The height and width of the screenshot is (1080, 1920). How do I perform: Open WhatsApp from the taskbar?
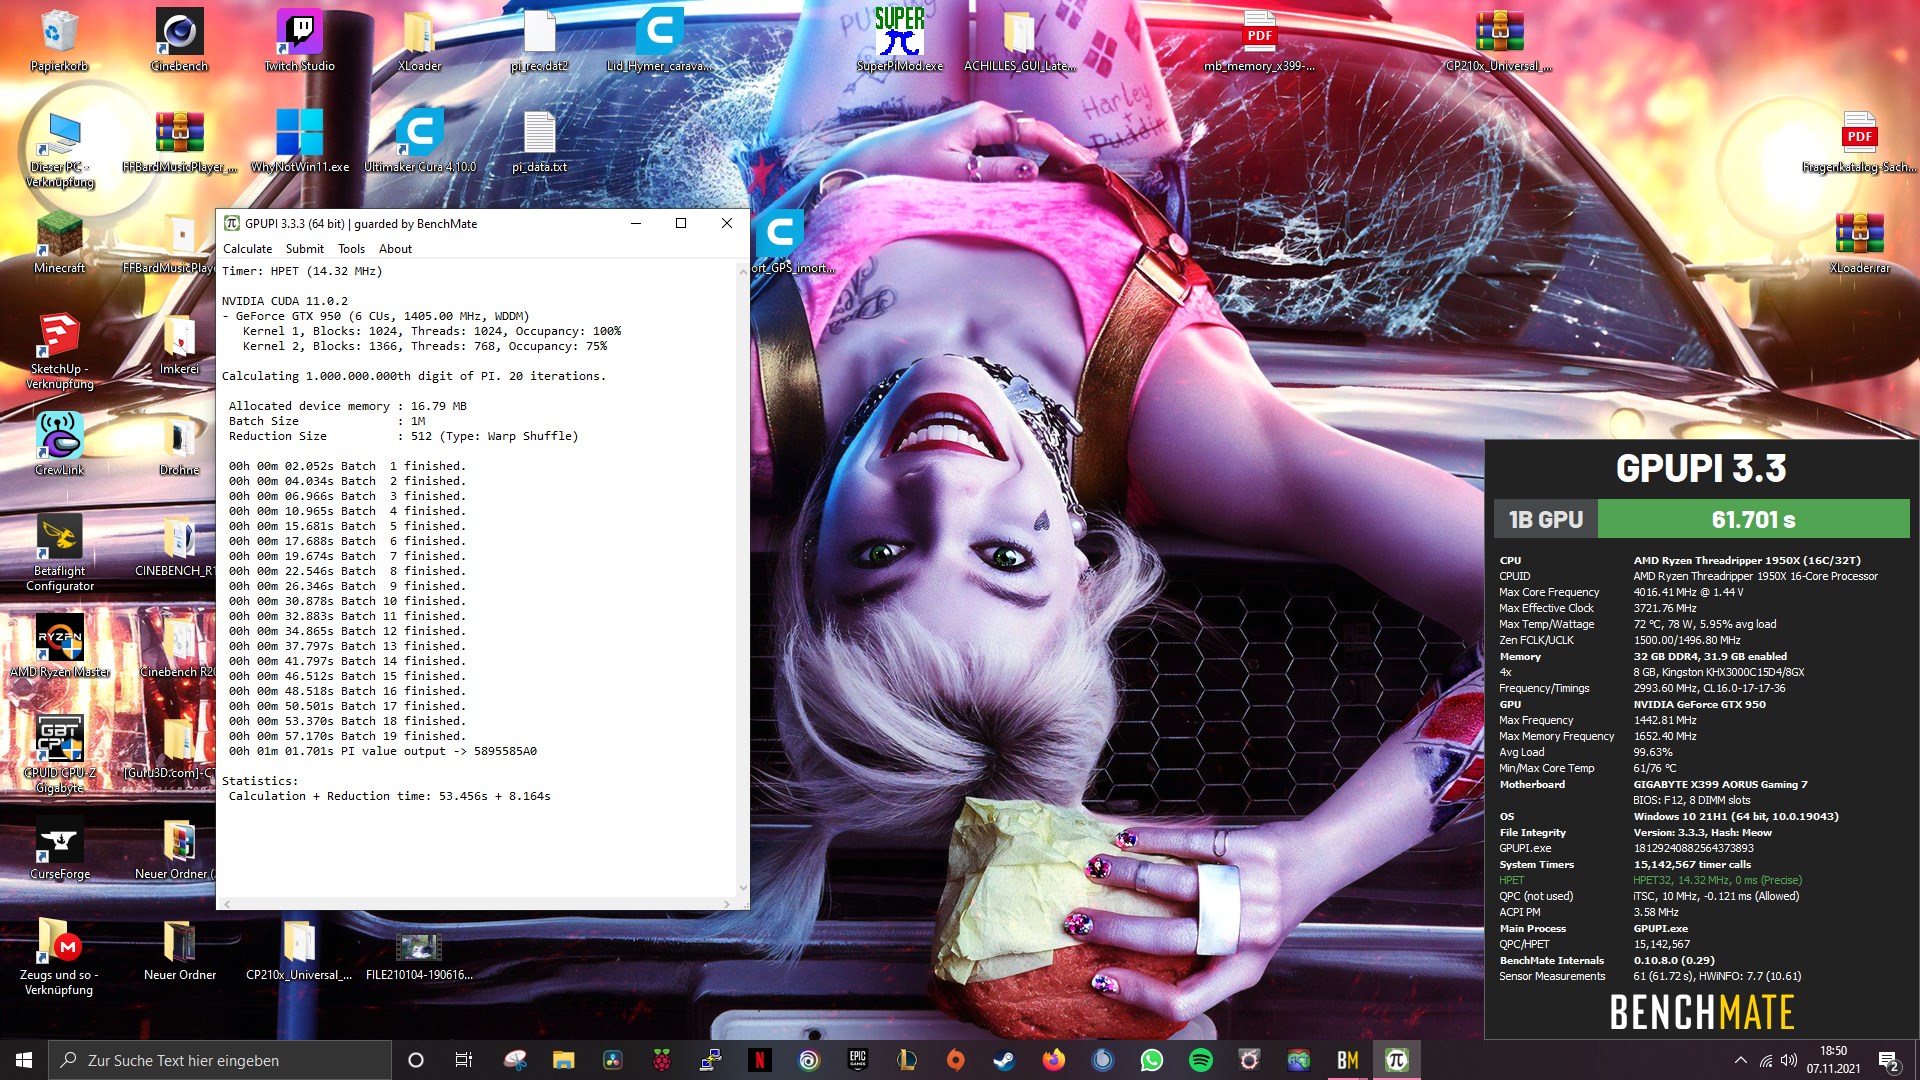(x=1151, y=1060)
